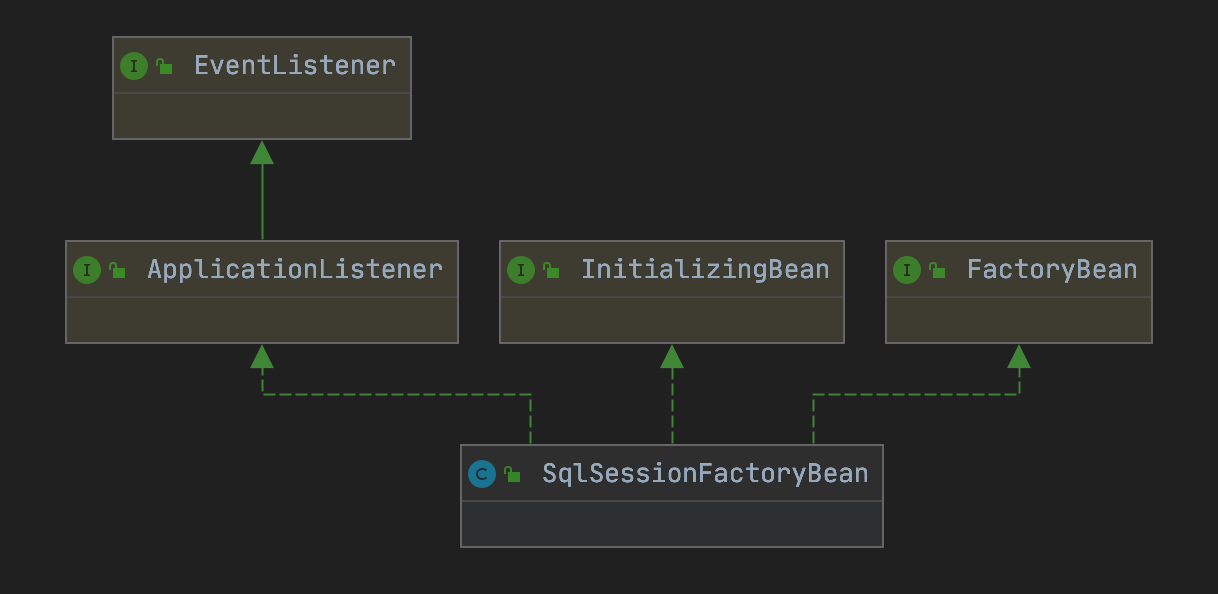The width and height of the screenshot is (1218, 594).
Task: Click the class icon beside SqlSessionFactoryBean
Action: pyautogui.click(x=482, y=474)
